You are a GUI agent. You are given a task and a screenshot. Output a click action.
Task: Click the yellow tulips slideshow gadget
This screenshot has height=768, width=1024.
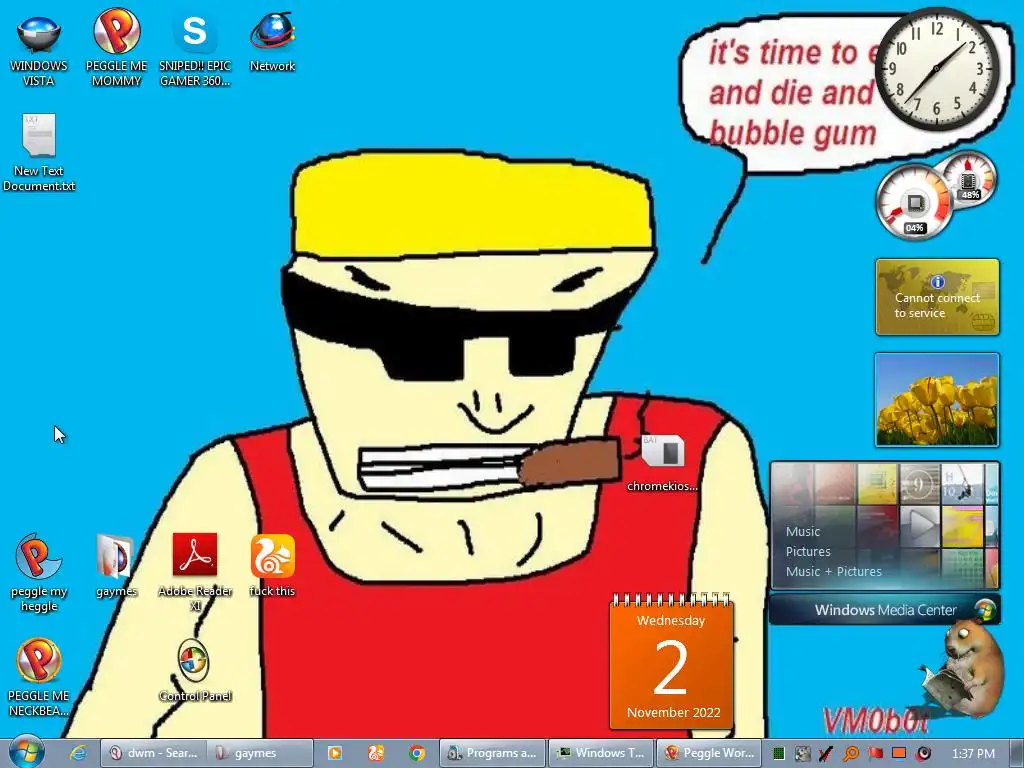pyautogui.click(x=937, y=400)
